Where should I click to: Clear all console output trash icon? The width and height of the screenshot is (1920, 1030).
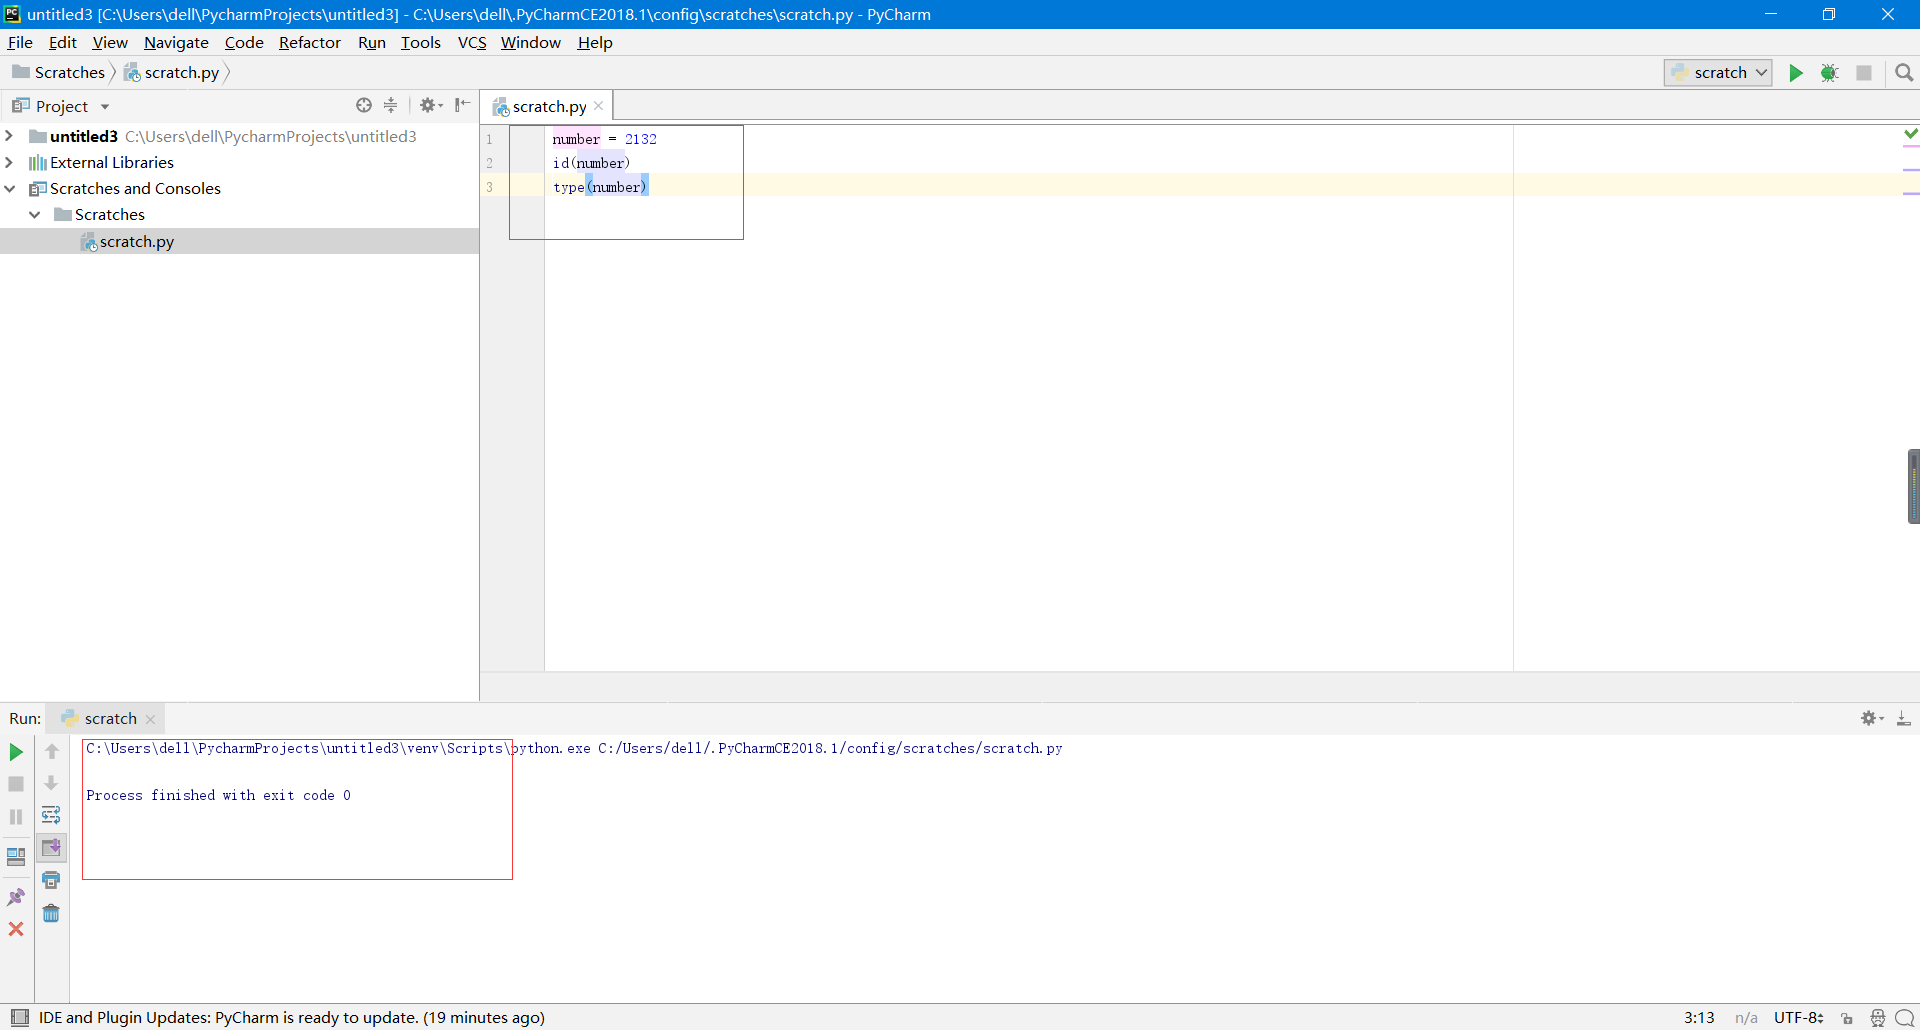[51, 913]
